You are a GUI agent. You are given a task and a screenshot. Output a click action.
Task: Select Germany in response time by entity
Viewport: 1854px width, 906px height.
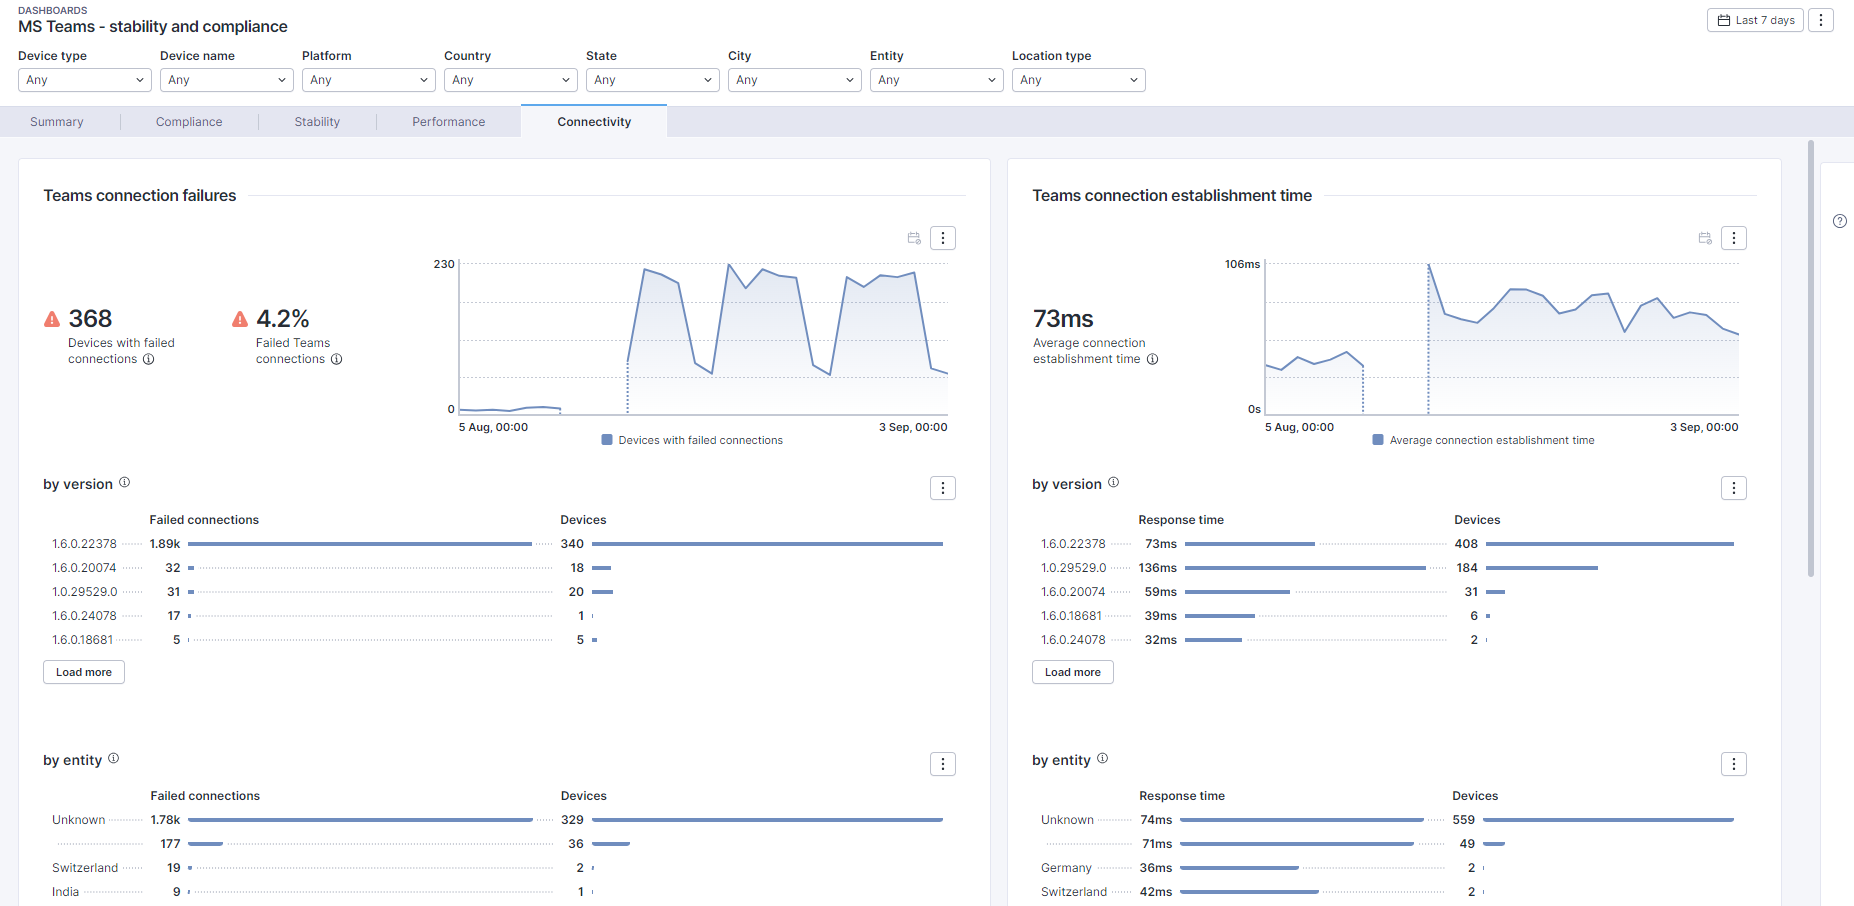point(1066,868)
